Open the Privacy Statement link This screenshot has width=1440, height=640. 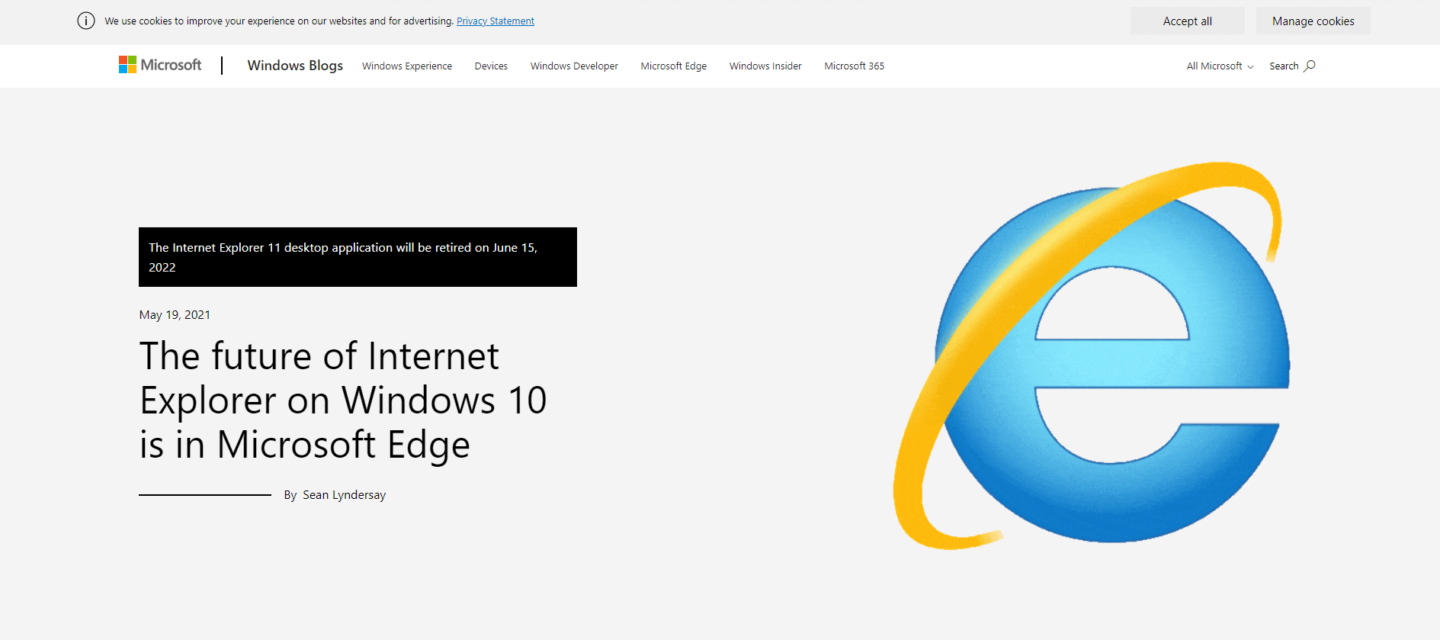click(x=495, y=21)
